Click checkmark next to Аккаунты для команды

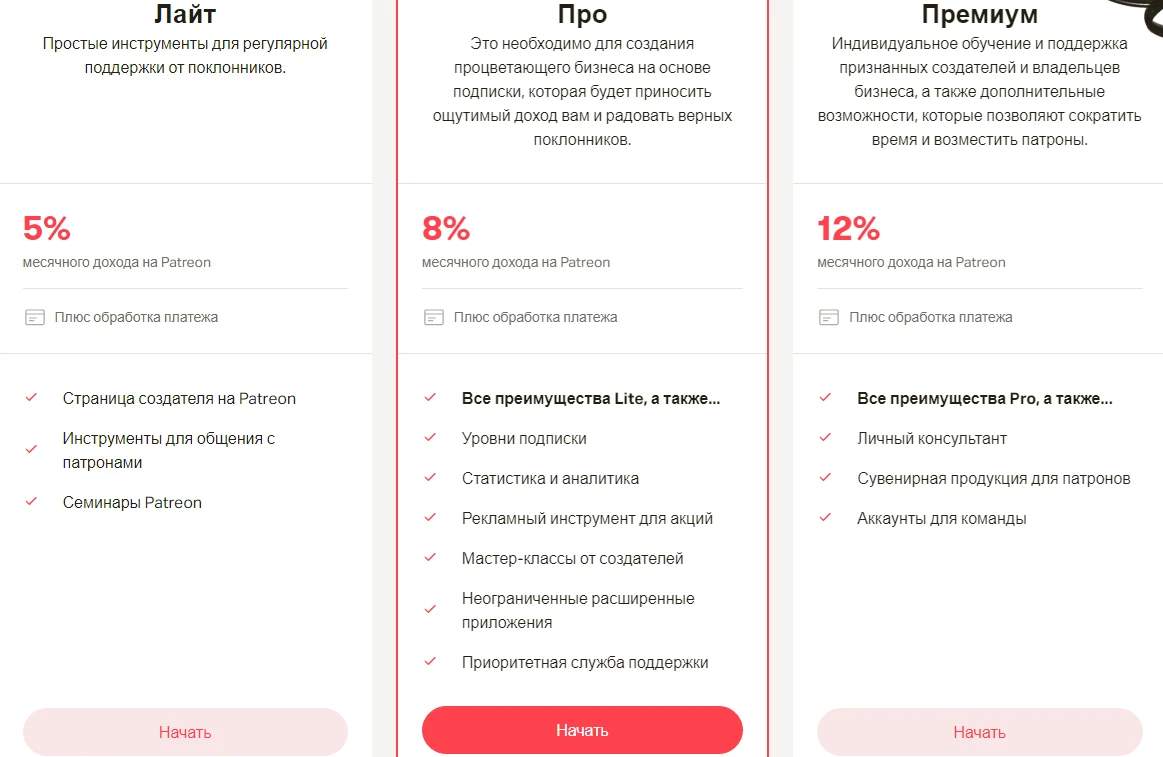(x=825, y=518)
